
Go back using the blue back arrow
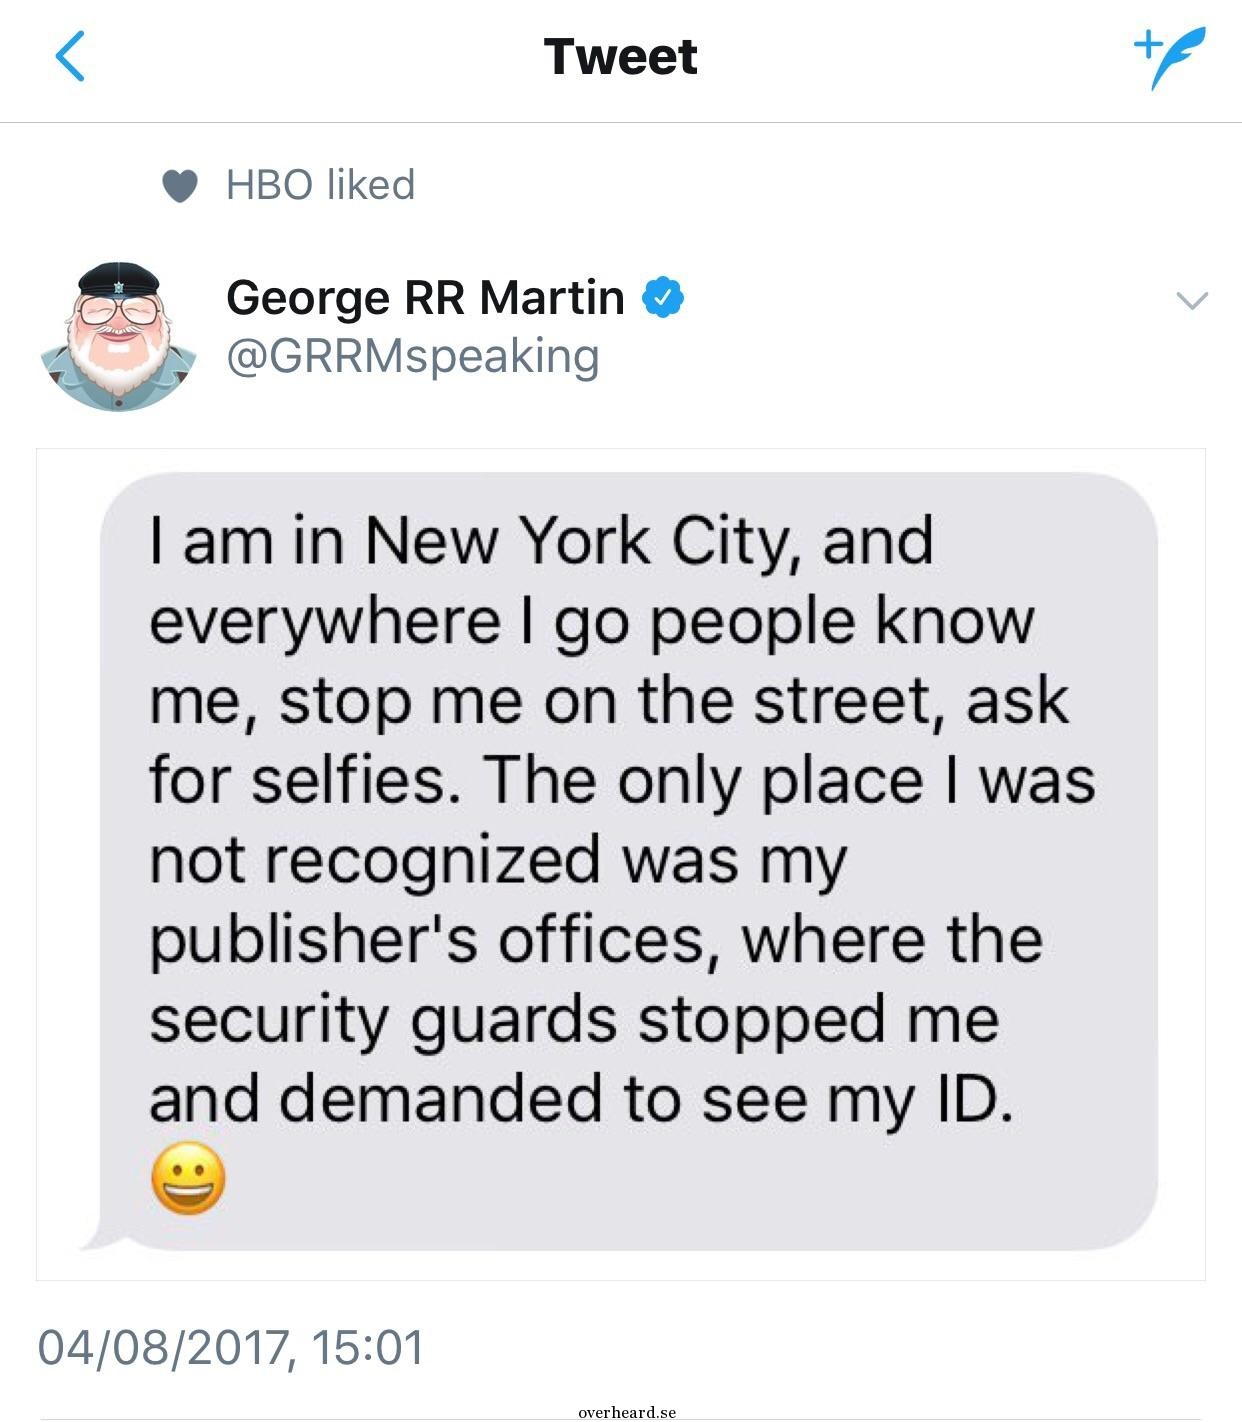[70, 56]
